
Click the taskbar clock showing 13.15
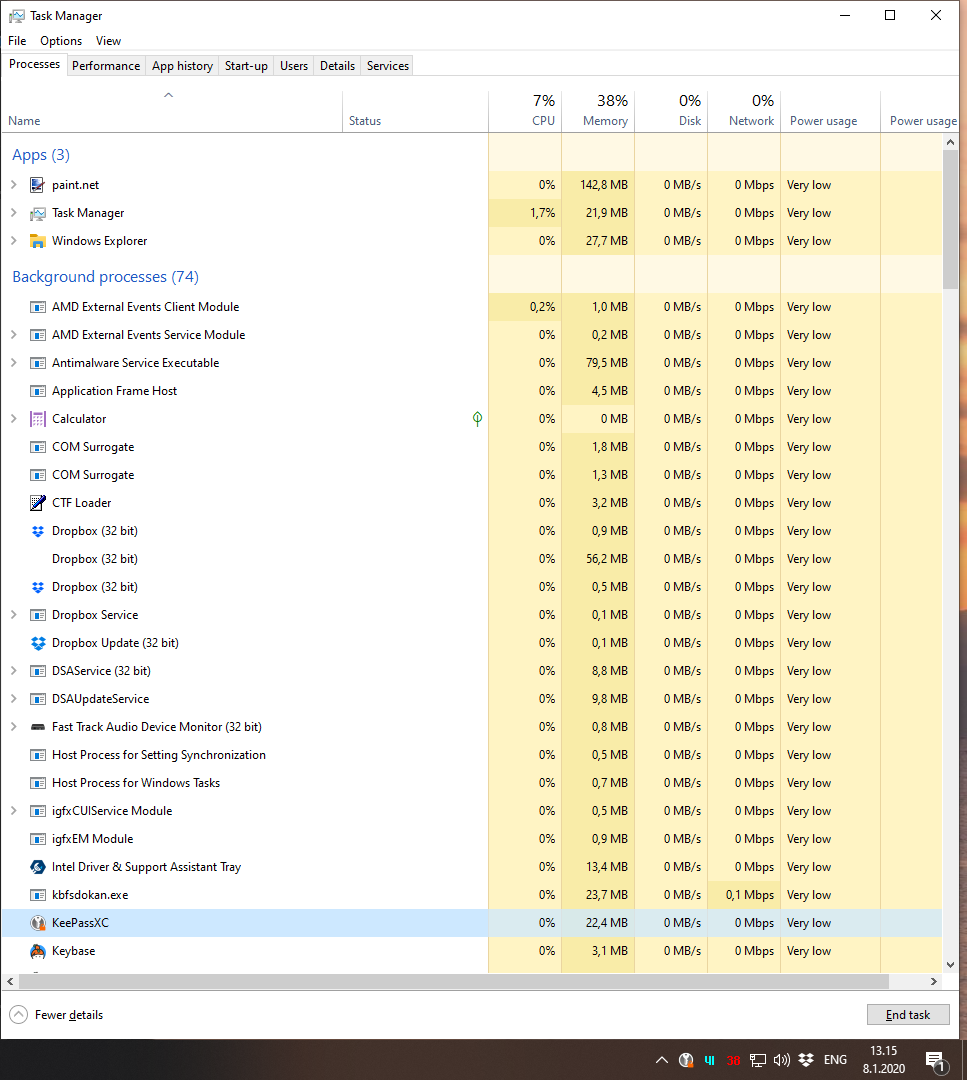point(884,1059)
